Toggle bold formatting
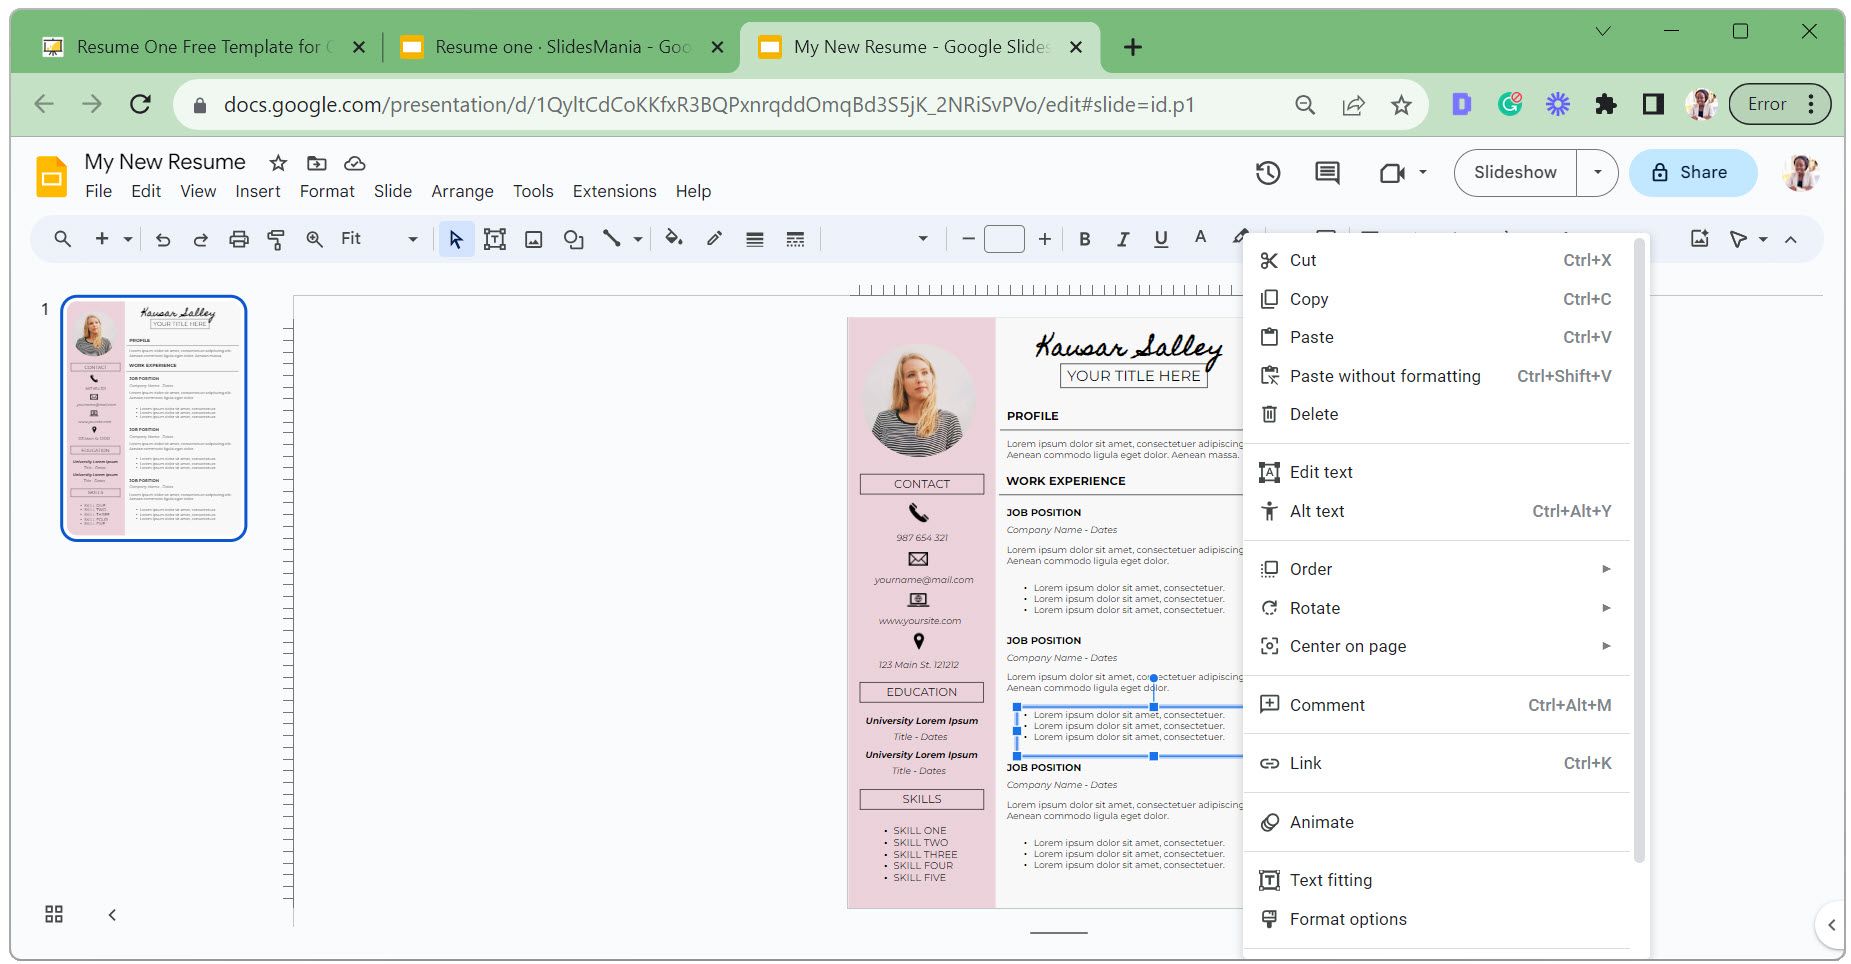Screen dimensions: 1851x964 click(1084, 239)
